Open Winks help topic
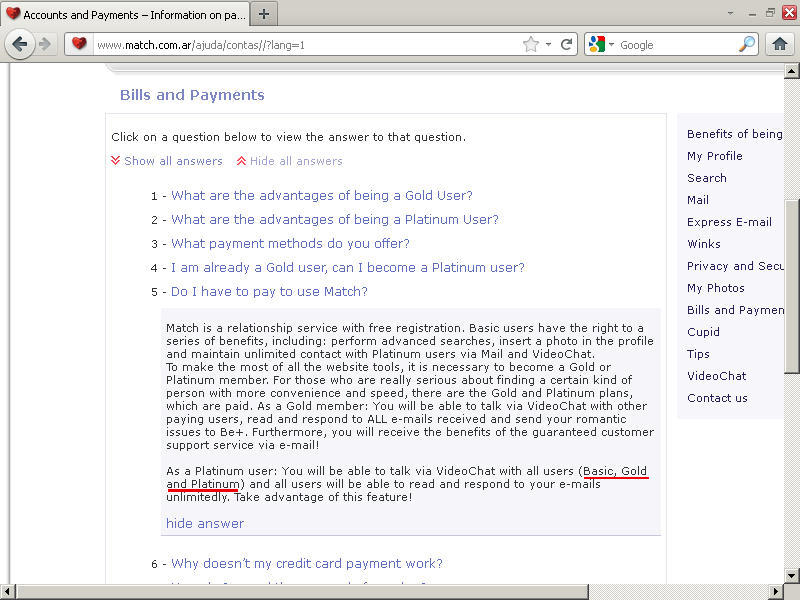 [704, 244]
